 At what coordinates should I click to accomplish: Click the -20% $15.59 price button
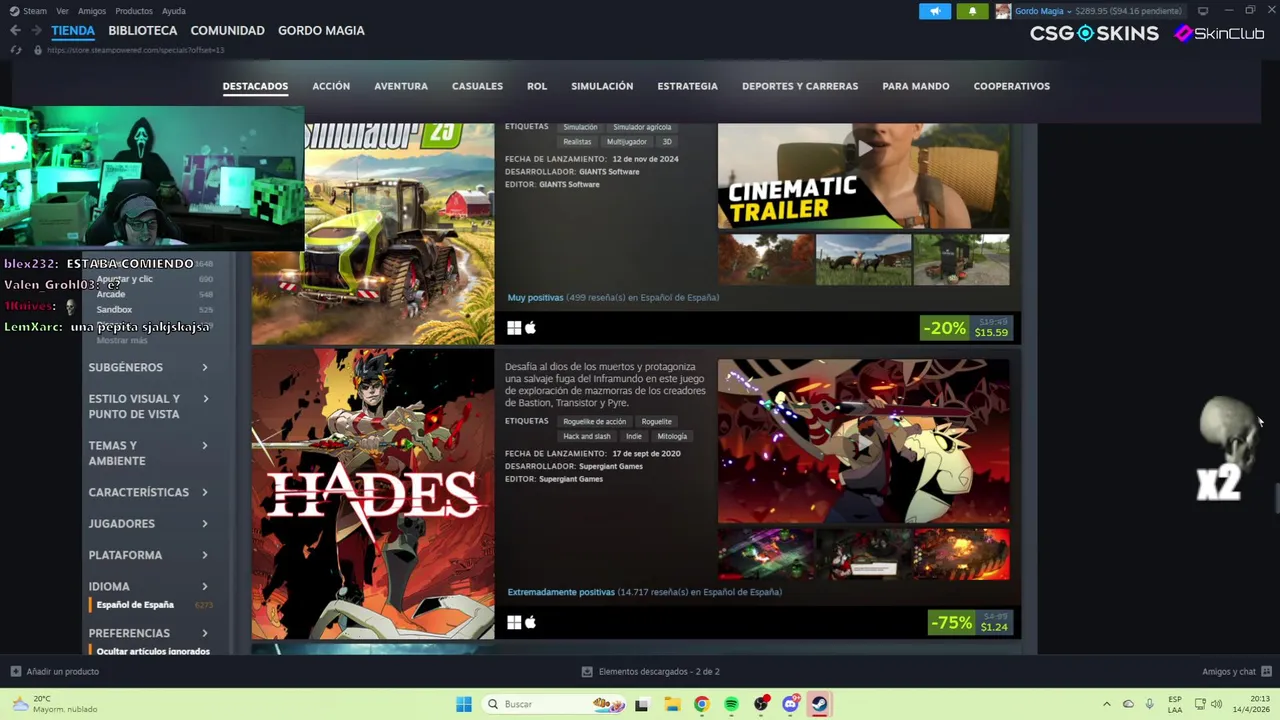[x=966, y=328]
